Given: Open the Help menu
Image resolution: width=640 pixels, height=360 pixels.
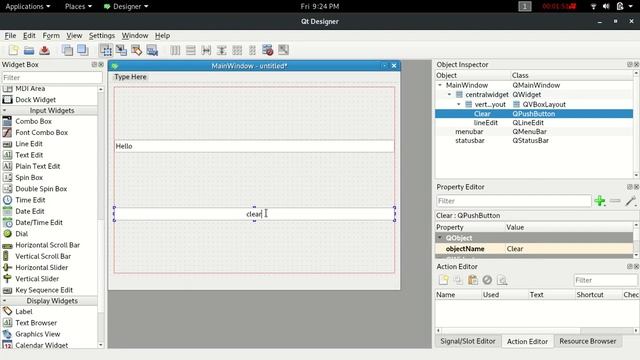Looking at the screenshot, I should pos(162,36).
